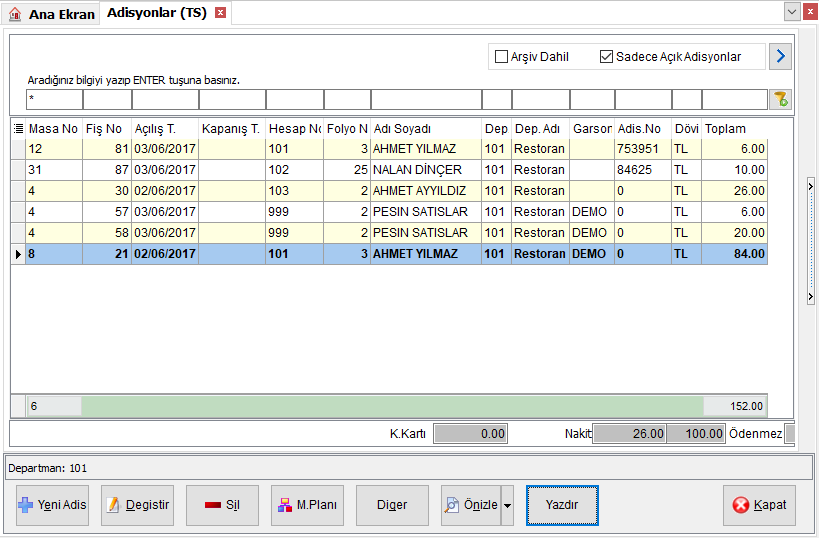This screenshot has width=819, height=538.
Task: Uncheck Sadece Açık Adisyonlar checkbox
Action: [606, 56]
